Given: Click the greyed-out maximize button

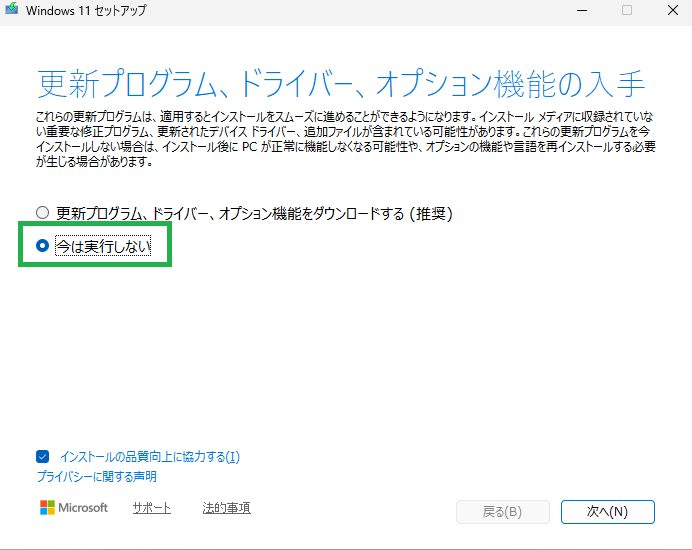Looking at the screenshot, I should pyautogui.click(x=627, y=10).
